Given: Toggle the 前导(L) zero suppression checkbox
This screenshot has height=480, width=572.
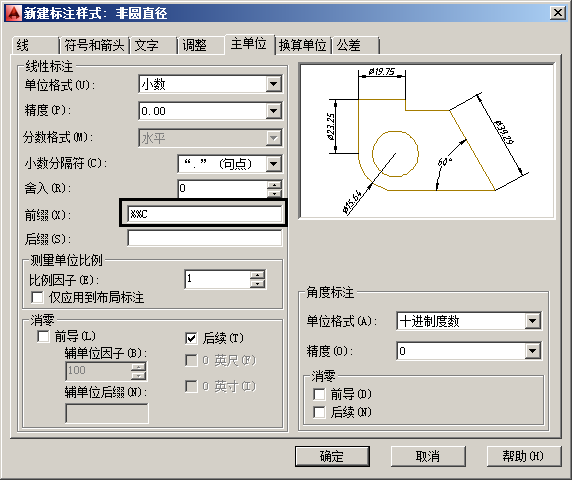Looking at the screenshot, I should [43, 336].
